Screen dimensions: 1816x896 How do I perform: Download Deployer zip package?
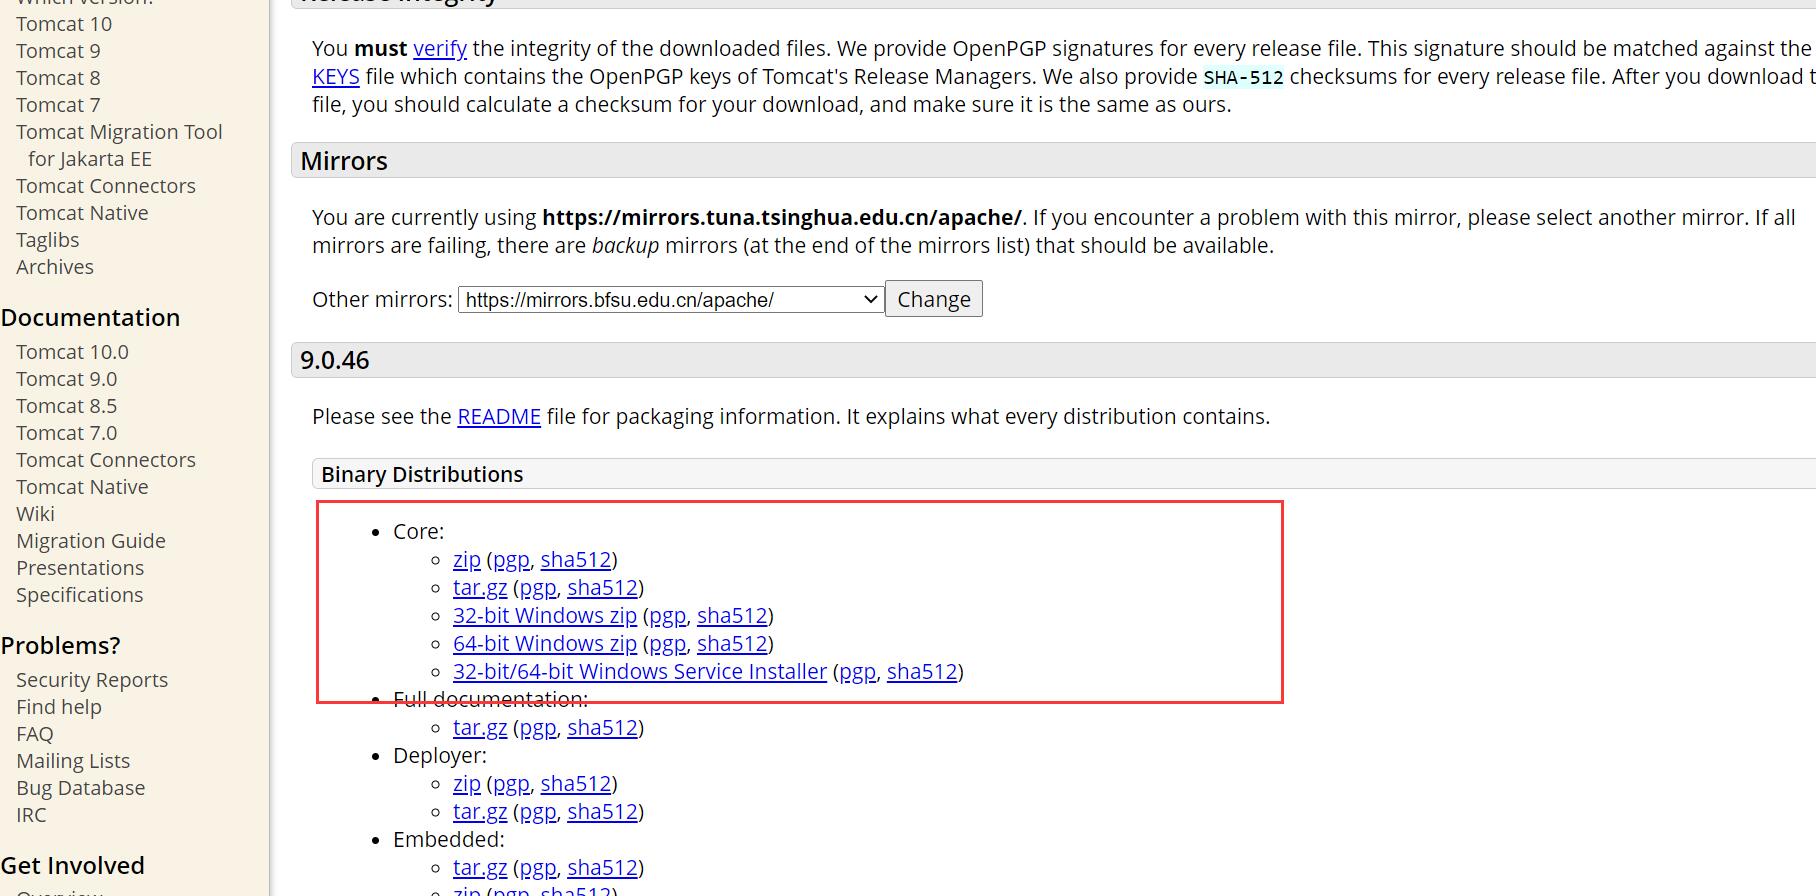point(467,783)
